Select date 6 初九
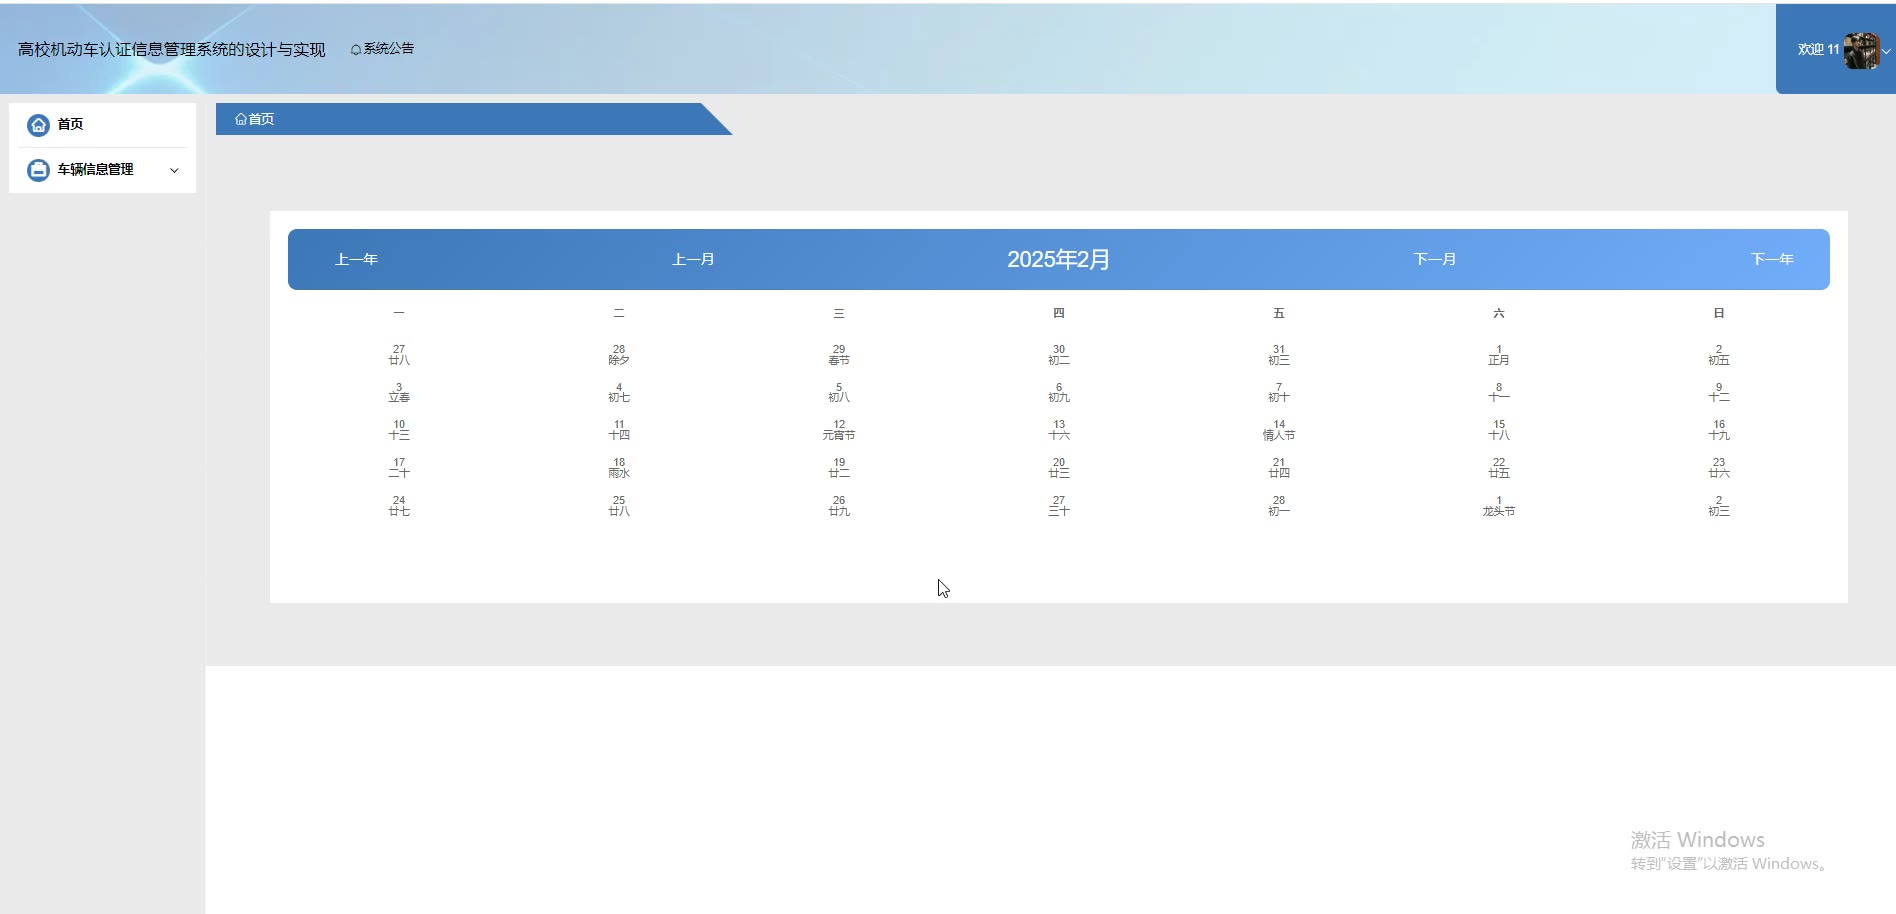Image resolution: width=1896 pixels, height=914 pixels. coord(1059,393)
